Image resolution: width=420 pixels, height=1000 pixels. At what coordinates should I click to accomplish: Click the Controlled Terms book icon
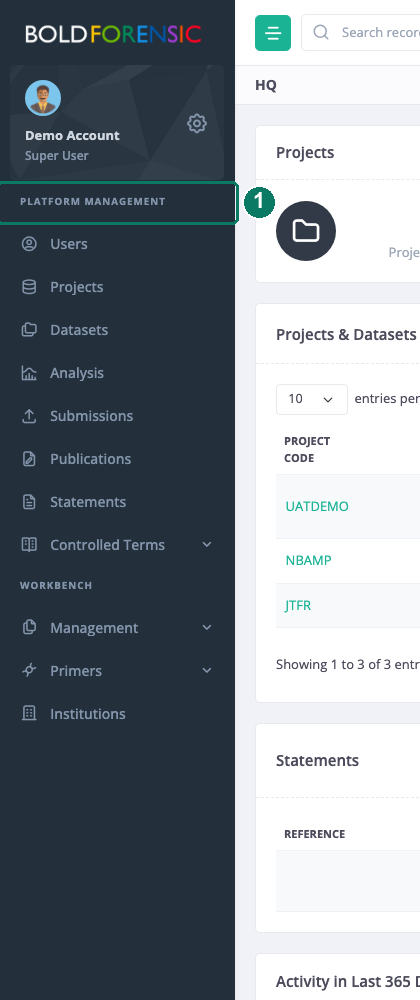click(x=29, y=545)
